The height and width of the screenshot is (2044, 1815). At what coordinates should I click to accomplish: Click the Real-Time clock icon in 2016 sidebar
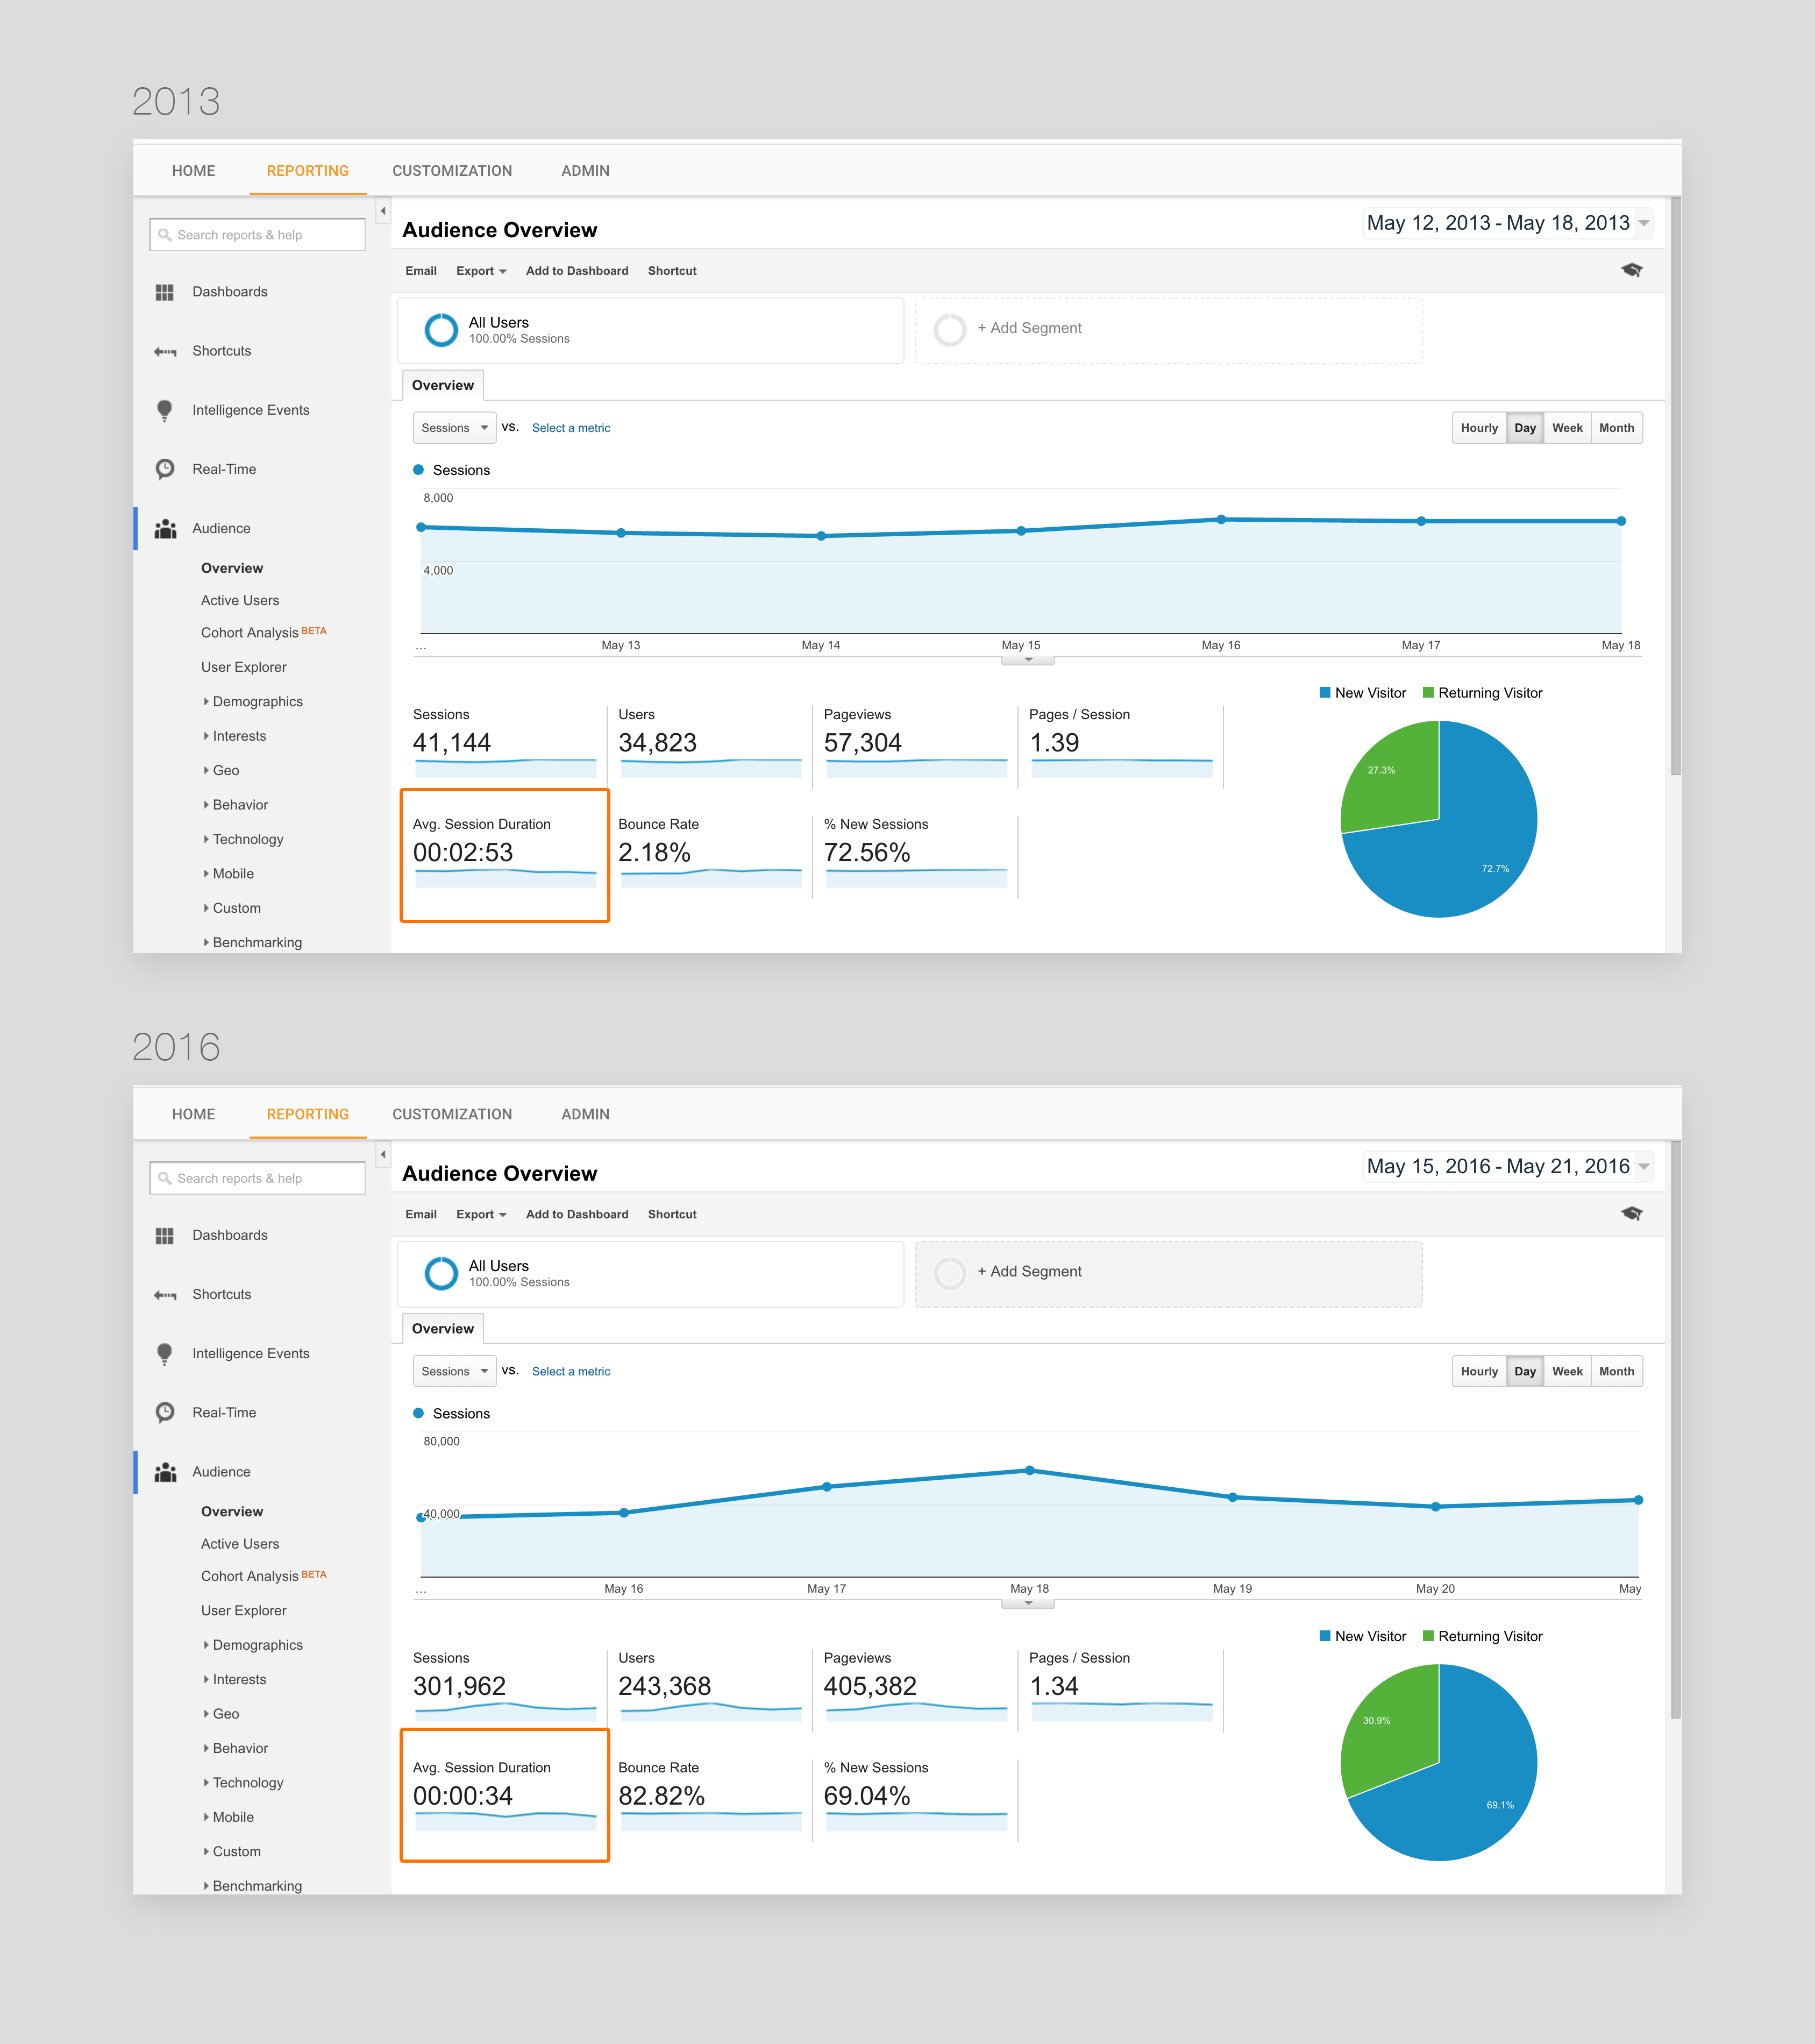165,1412
